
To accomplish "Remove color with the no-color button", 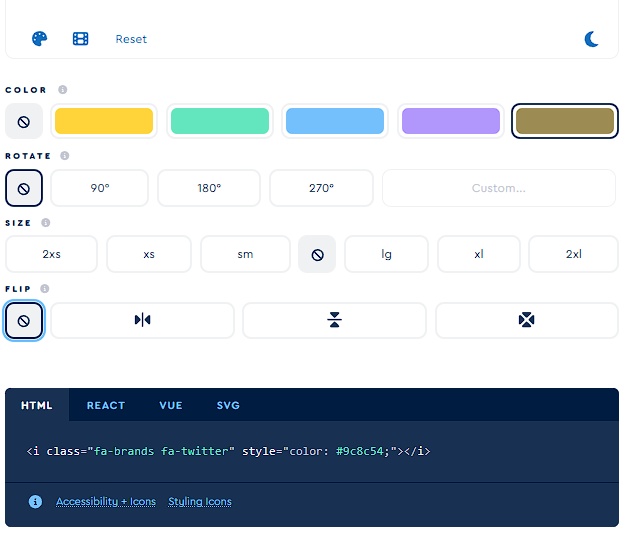I will (x=24, y=121).
